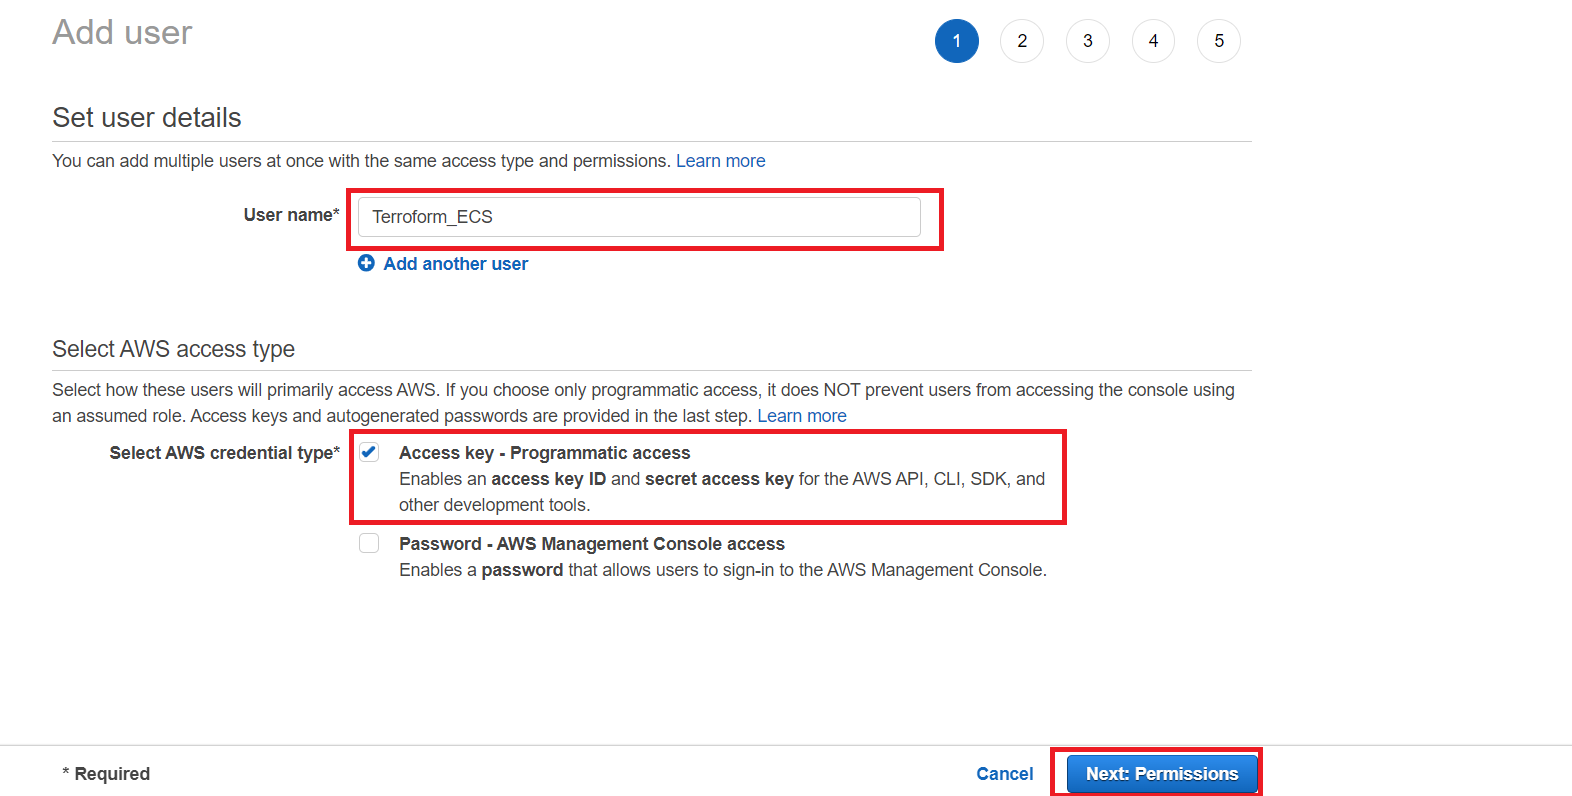Go to step 4 in wizard

coord(1153,41)
